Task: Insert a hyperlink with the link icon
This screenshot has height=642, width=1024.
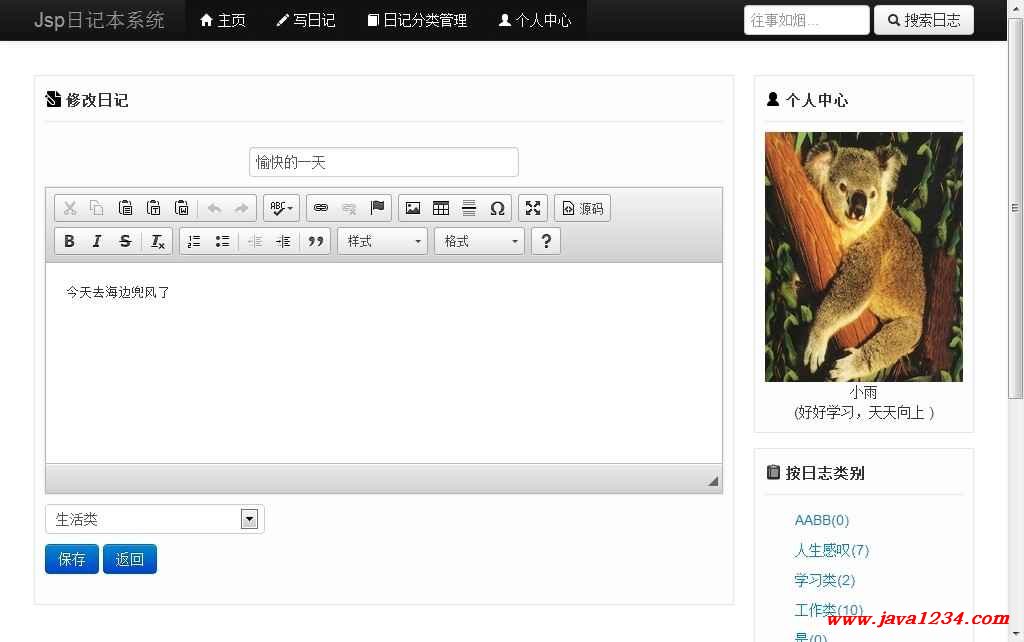Action: pos(321,208)
